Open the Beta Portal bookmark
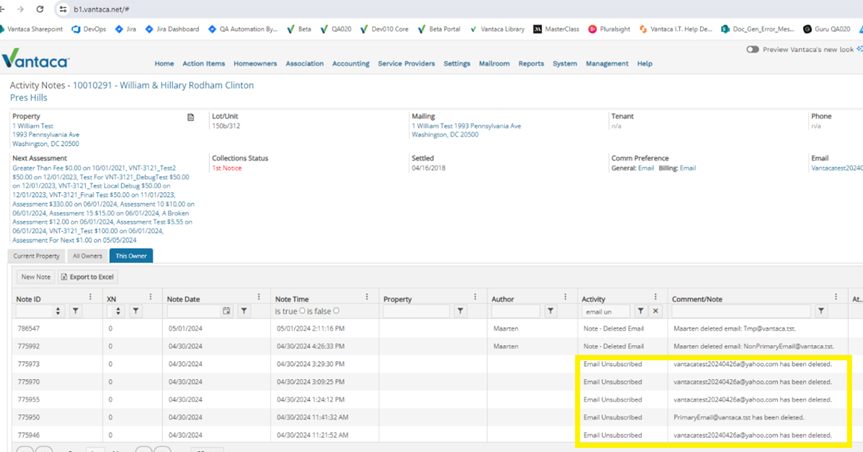 click(x=439, y=29)
